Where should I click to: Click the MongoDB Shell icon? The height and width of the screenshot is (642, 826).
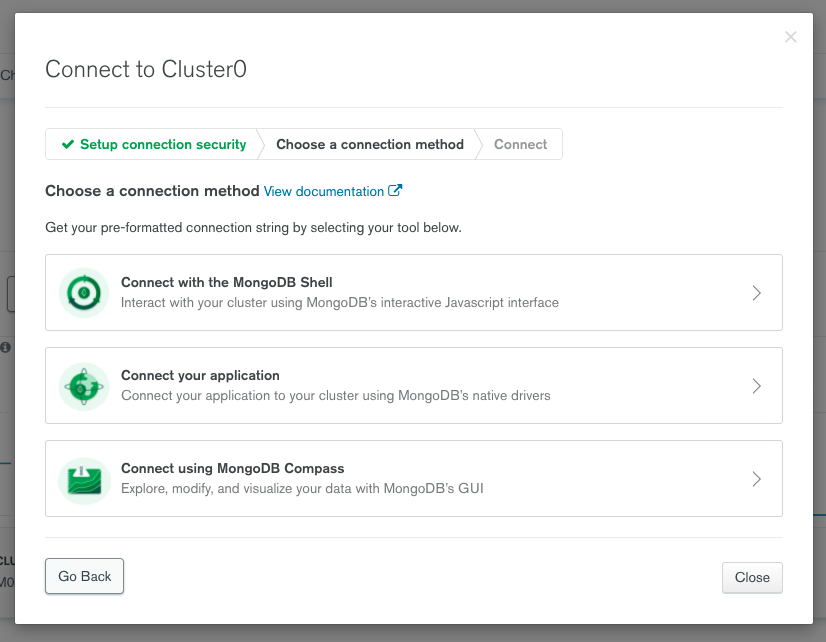[x=84, y=293]
